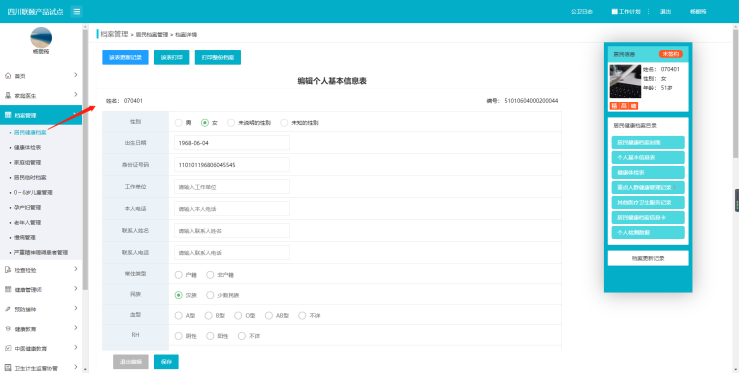
Task: Open 老年人管理 submenu item
Action: pos(27,222)
